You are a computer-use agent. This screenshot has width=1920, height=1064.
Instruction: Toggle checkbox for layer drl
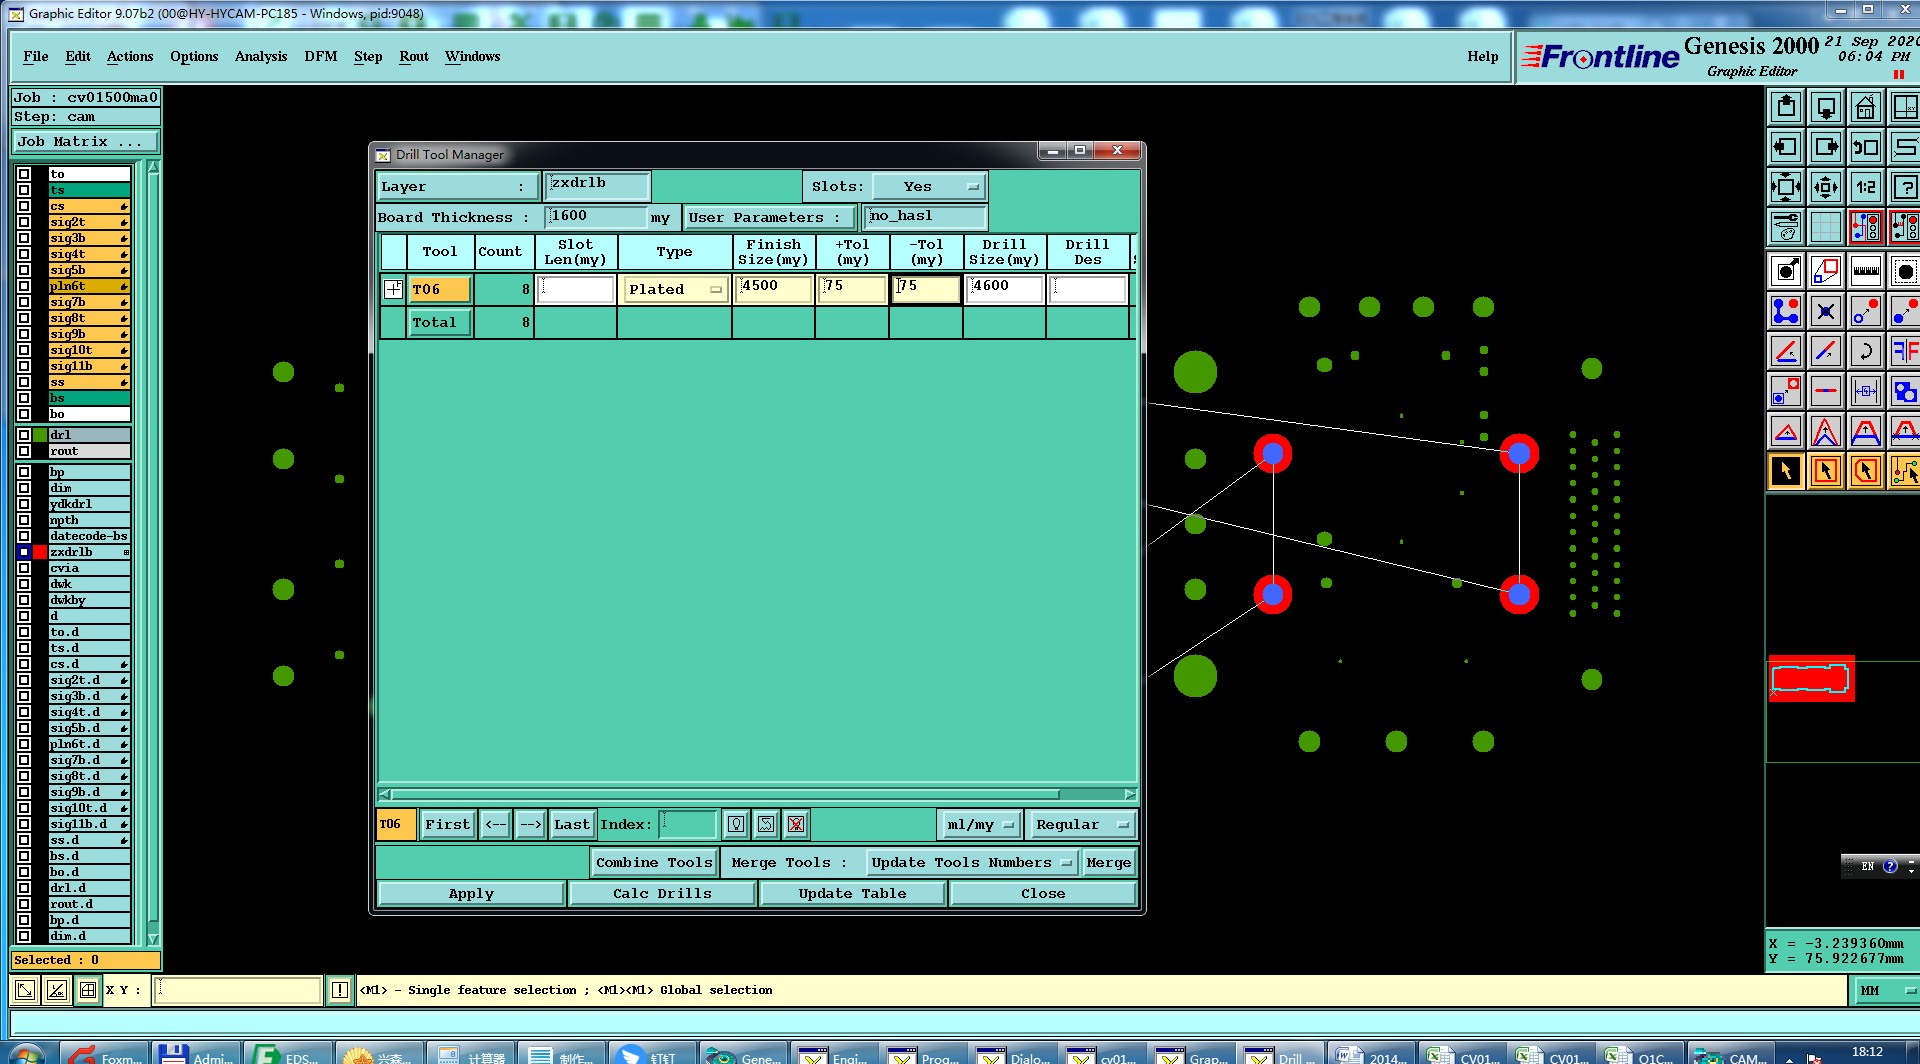point(24,435)
